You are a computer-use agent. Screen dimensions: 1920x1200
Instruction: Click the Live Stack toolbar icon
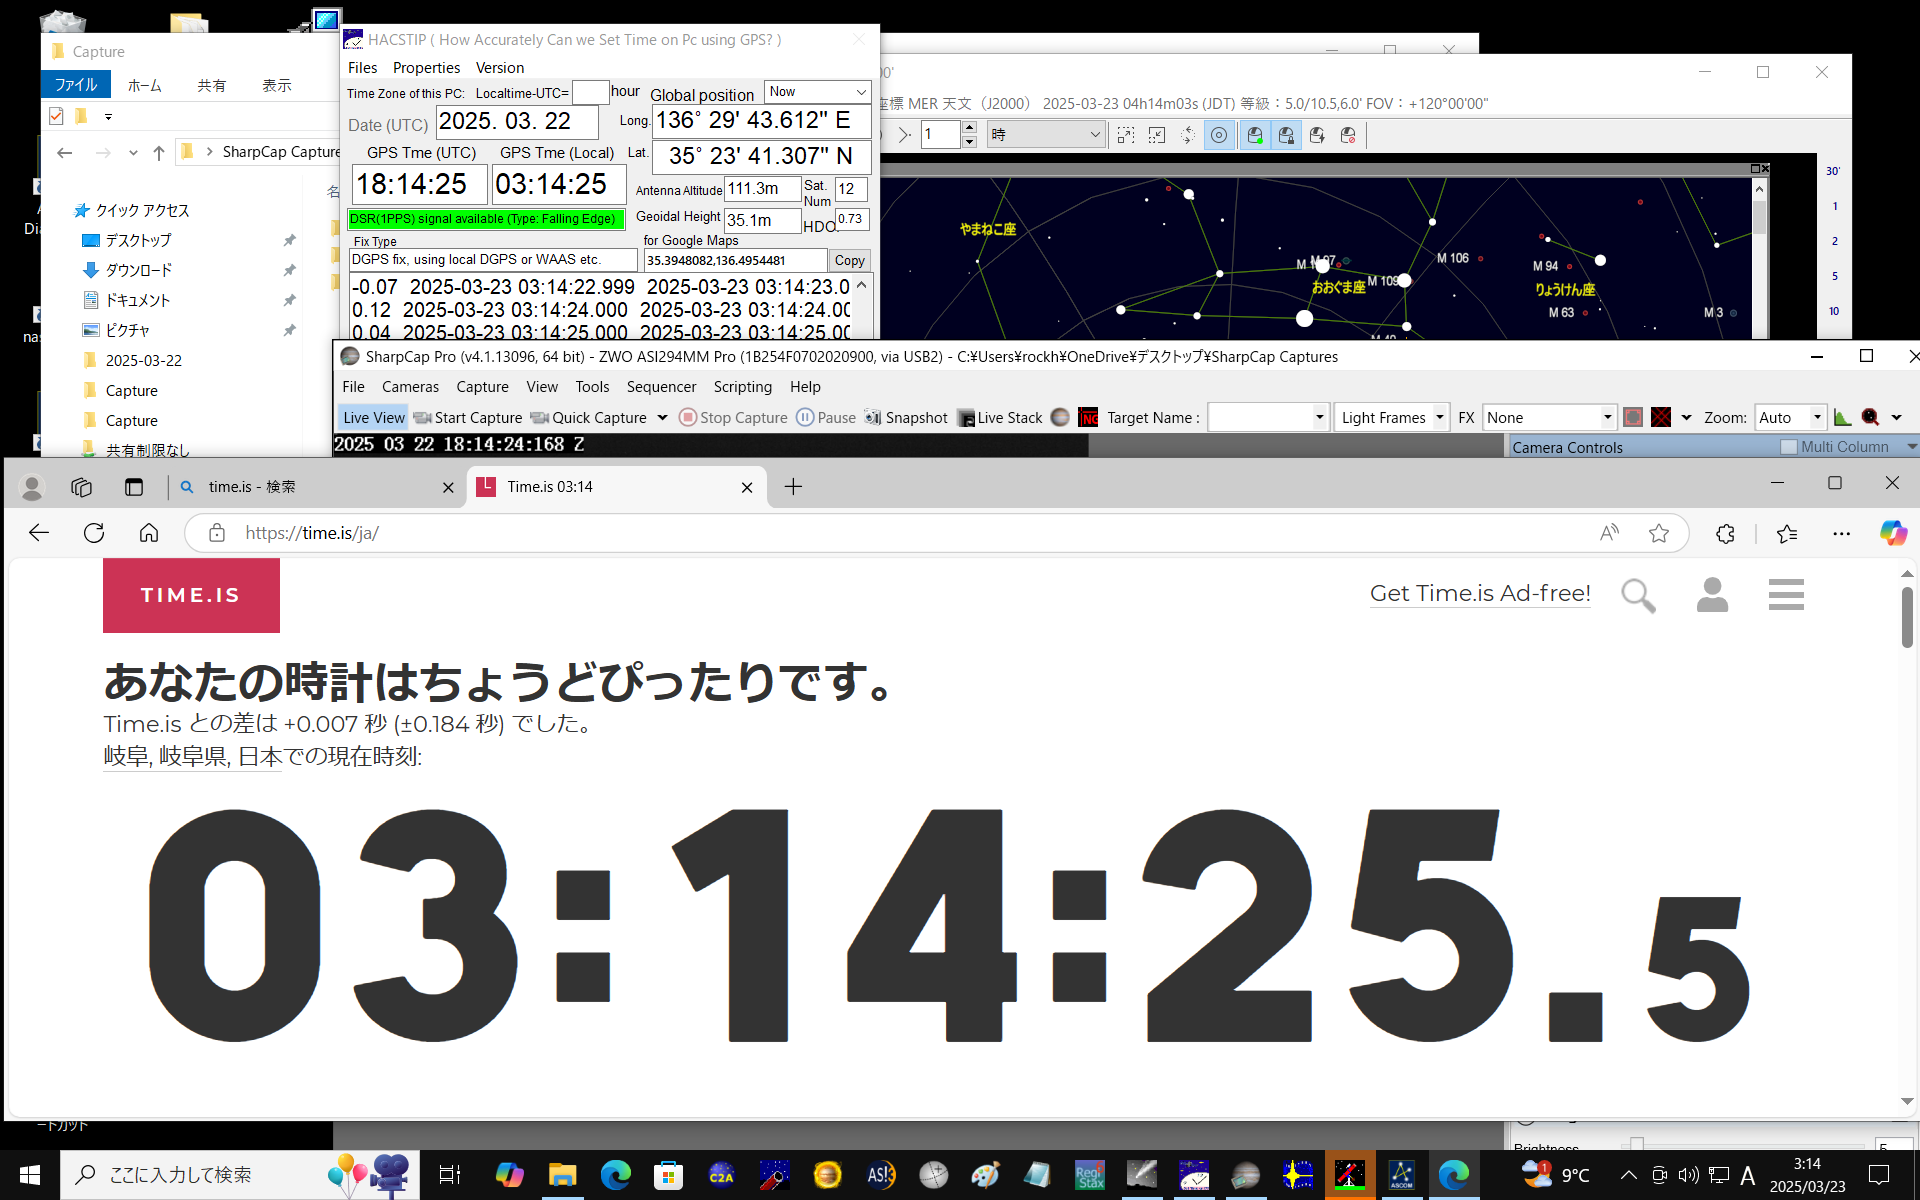pos(966,418)
